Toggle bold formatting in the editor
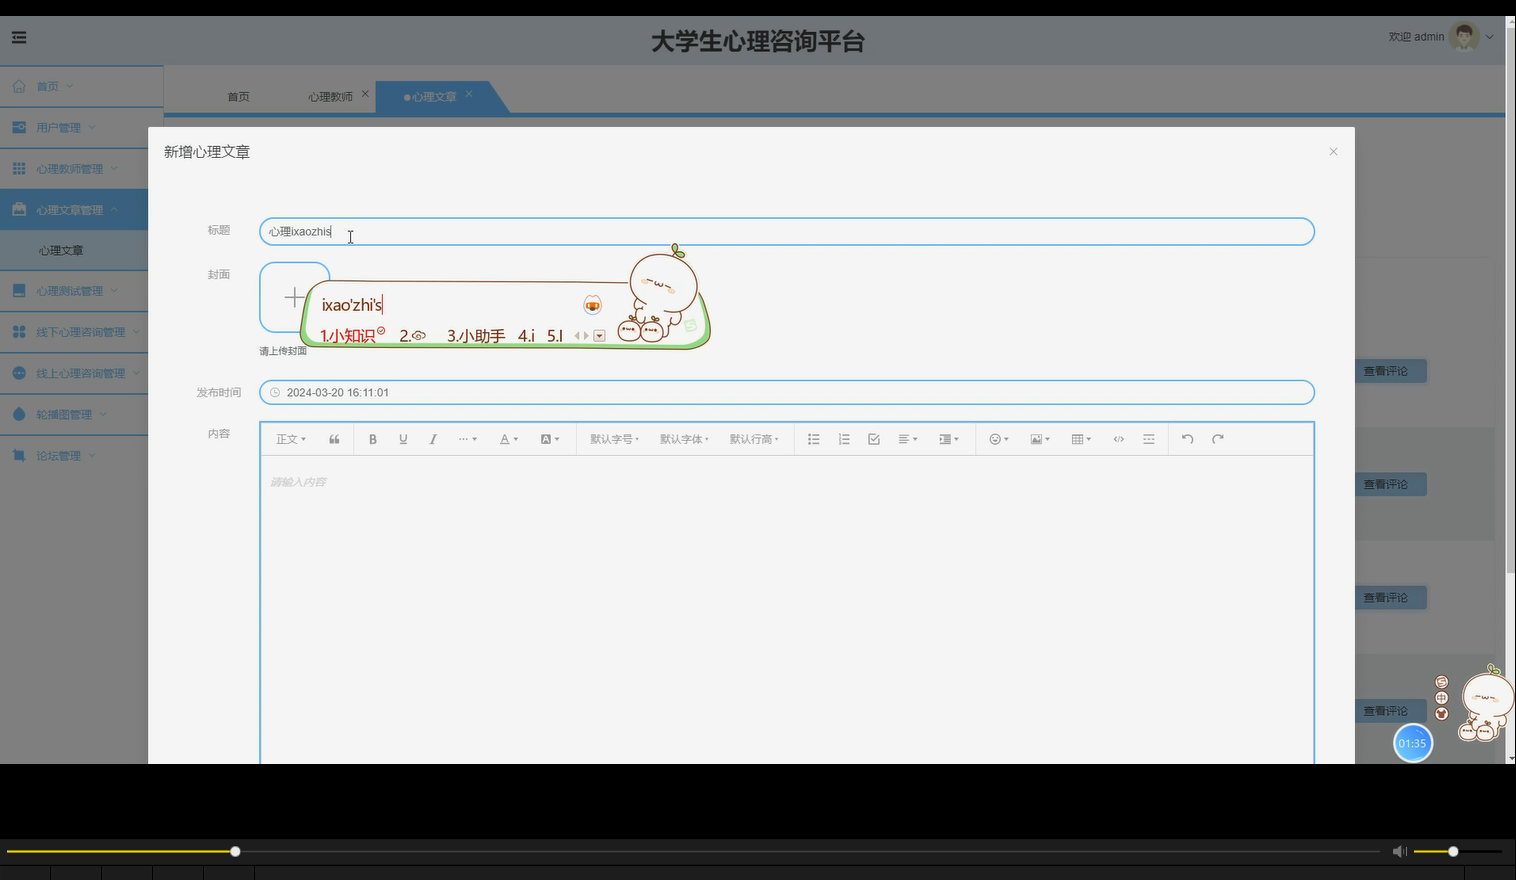This screenshot has width=1516, height=880. pos(372,438)
